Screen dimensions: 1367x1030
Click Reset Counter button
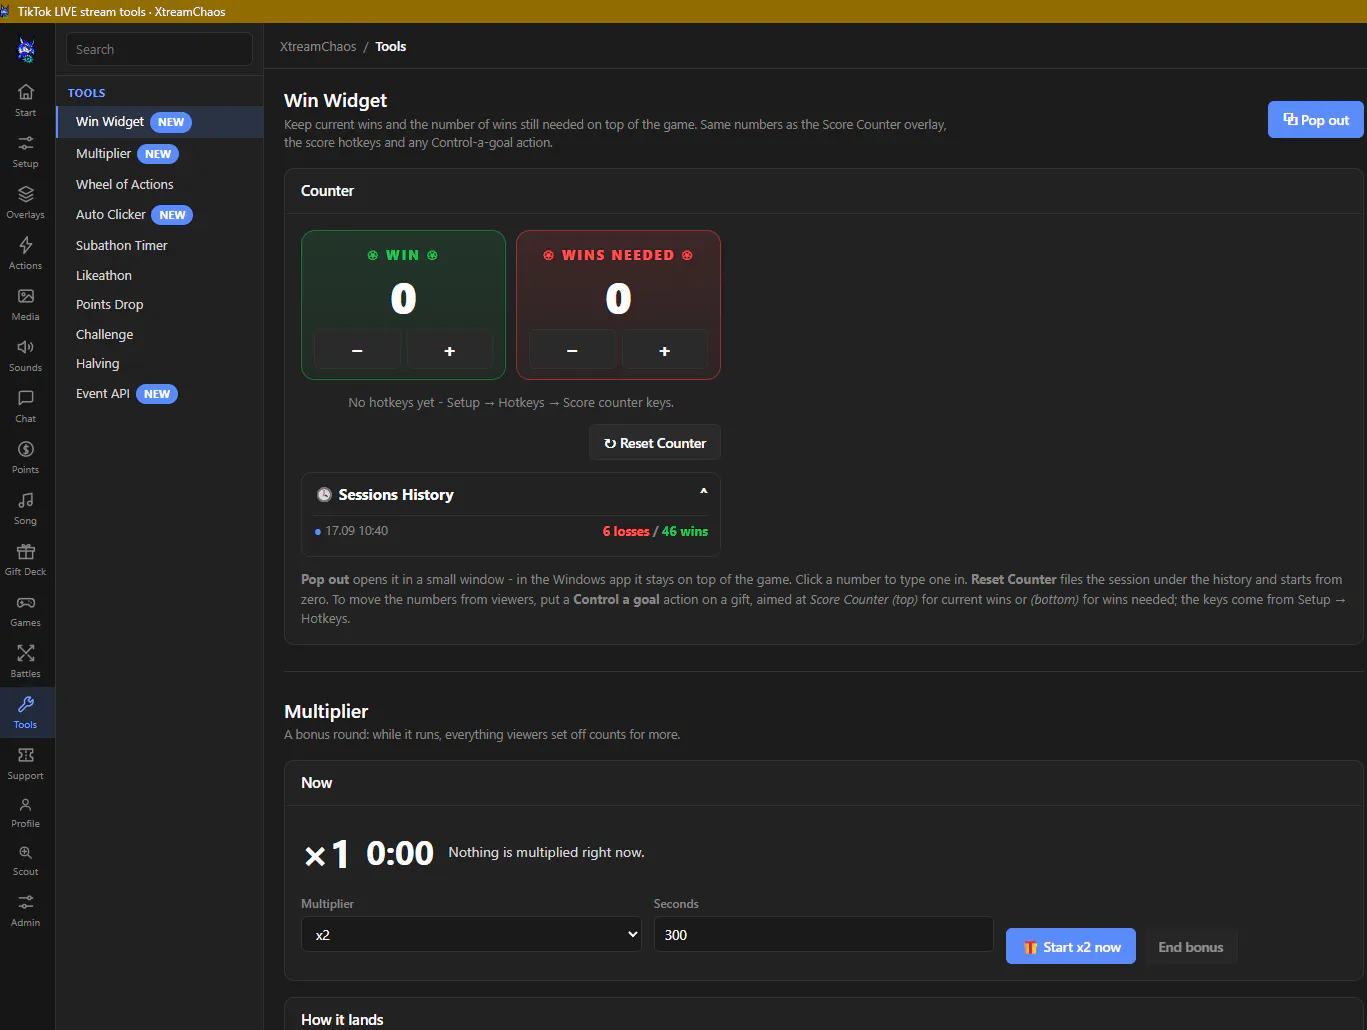click(655, 443)
